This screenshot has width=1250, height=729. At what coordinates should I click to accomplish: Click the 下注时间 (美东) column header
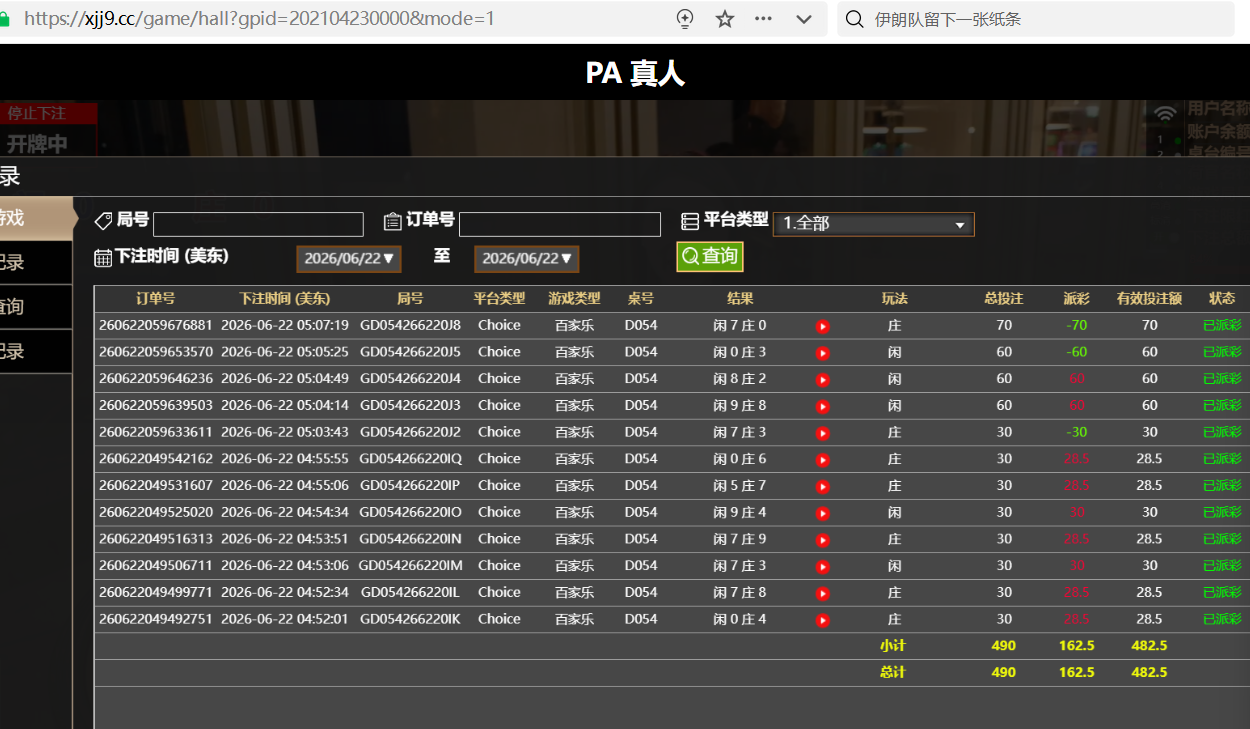(285, 299)
